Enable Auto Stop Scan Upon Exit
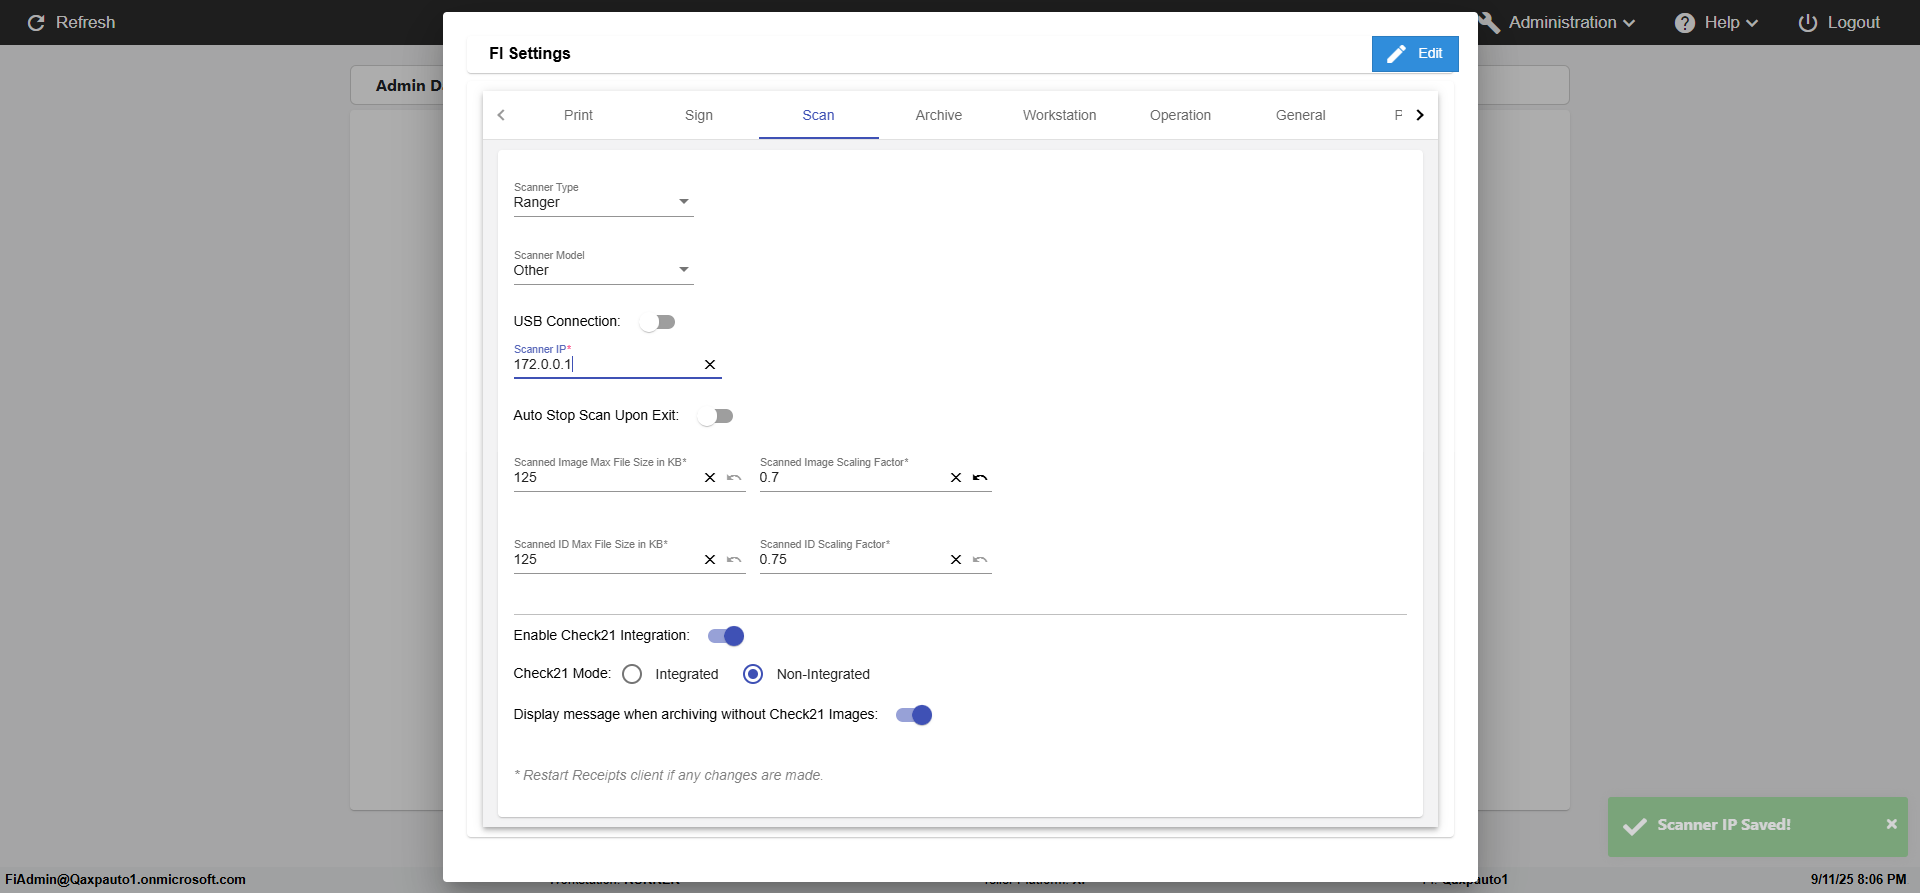This screenshot has width=1920, height=893. tap(715, 416)
